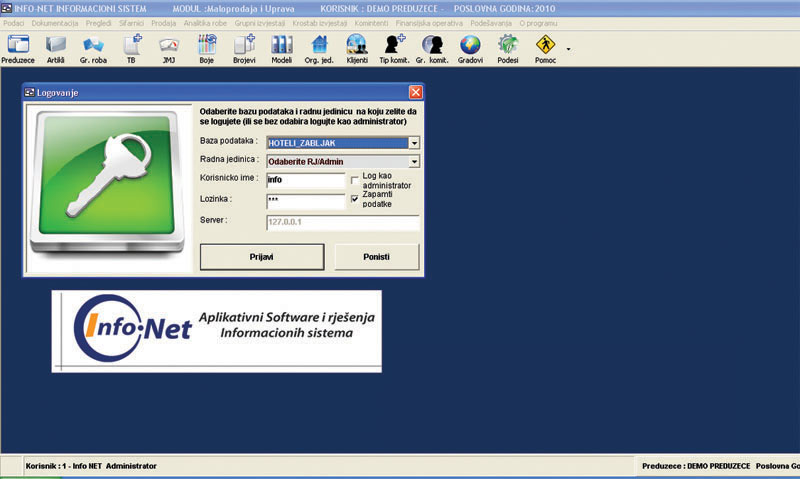Uncheck Zapamti podatke
Screen dimensions: 800x479
(x=355, y=199)
